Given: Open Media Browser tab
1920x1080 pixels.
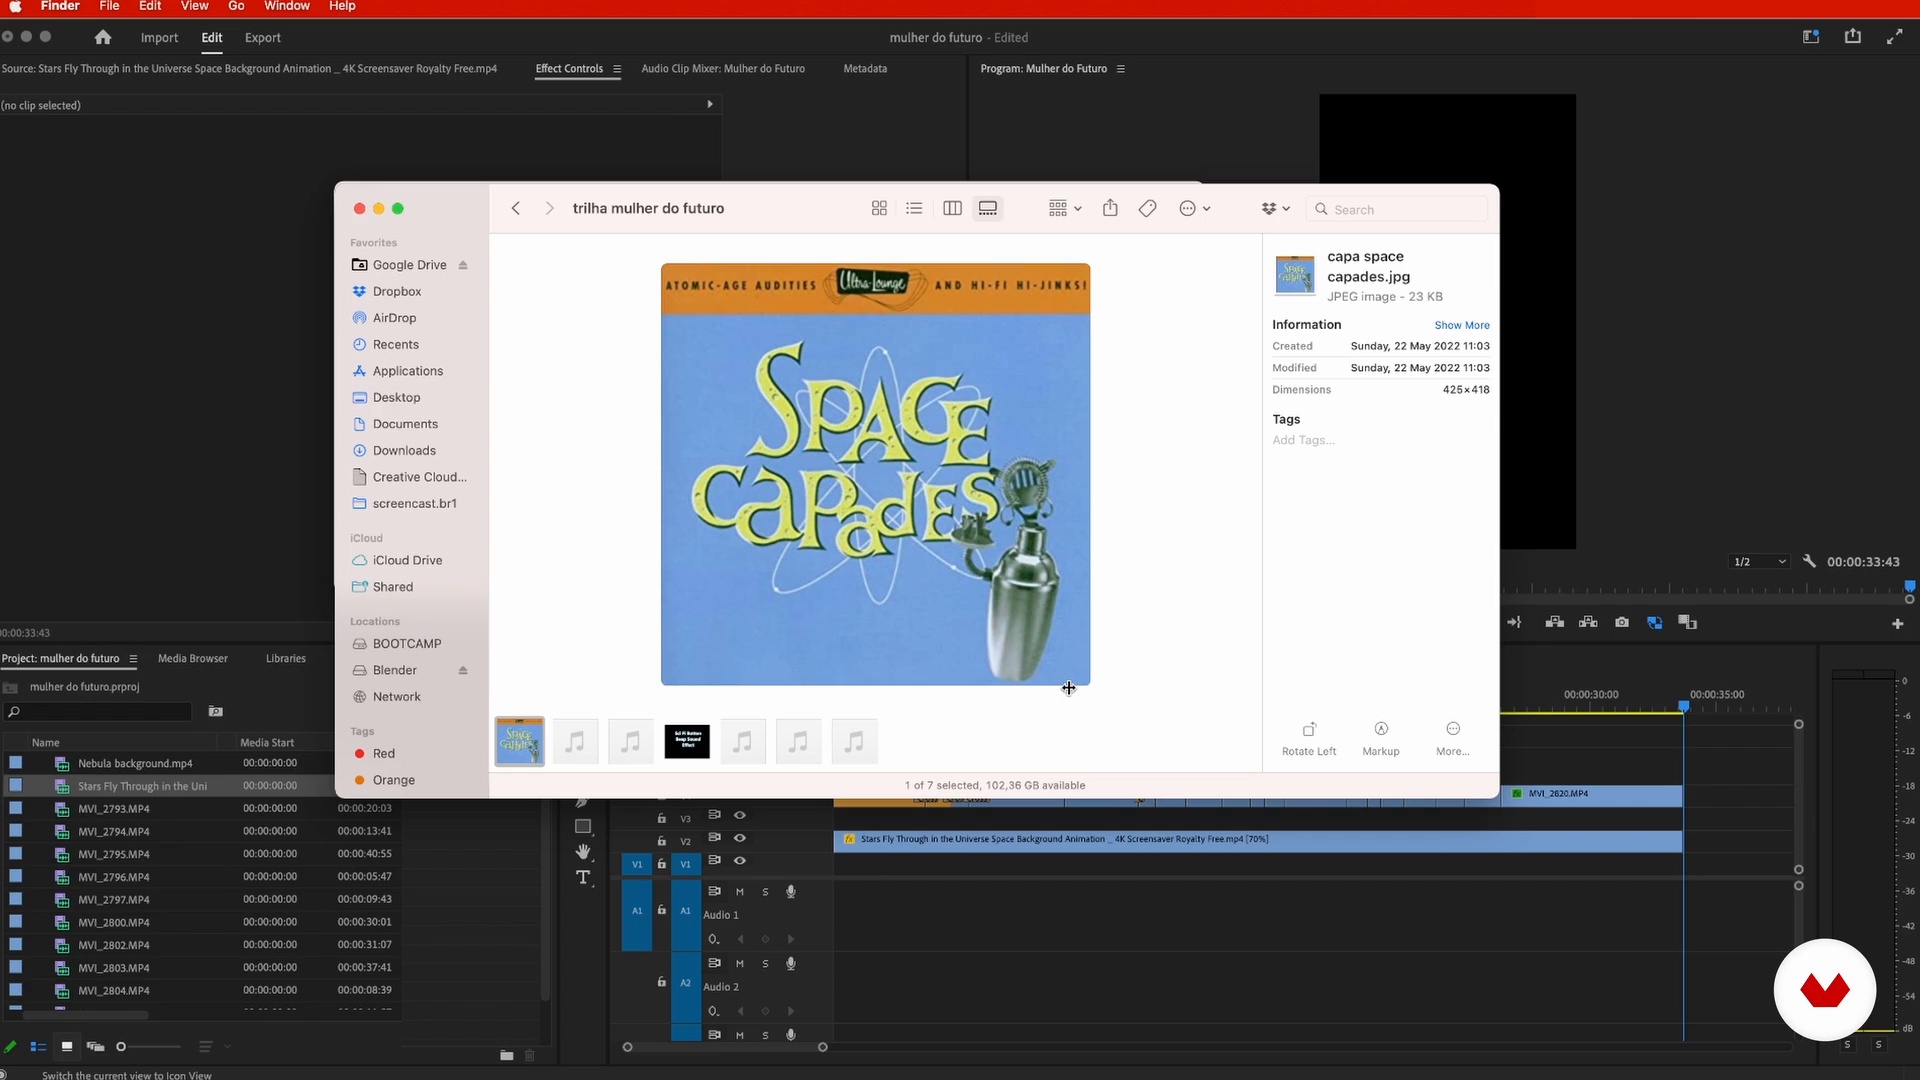Looking at the screenshot, I should [x=193, y=659].
